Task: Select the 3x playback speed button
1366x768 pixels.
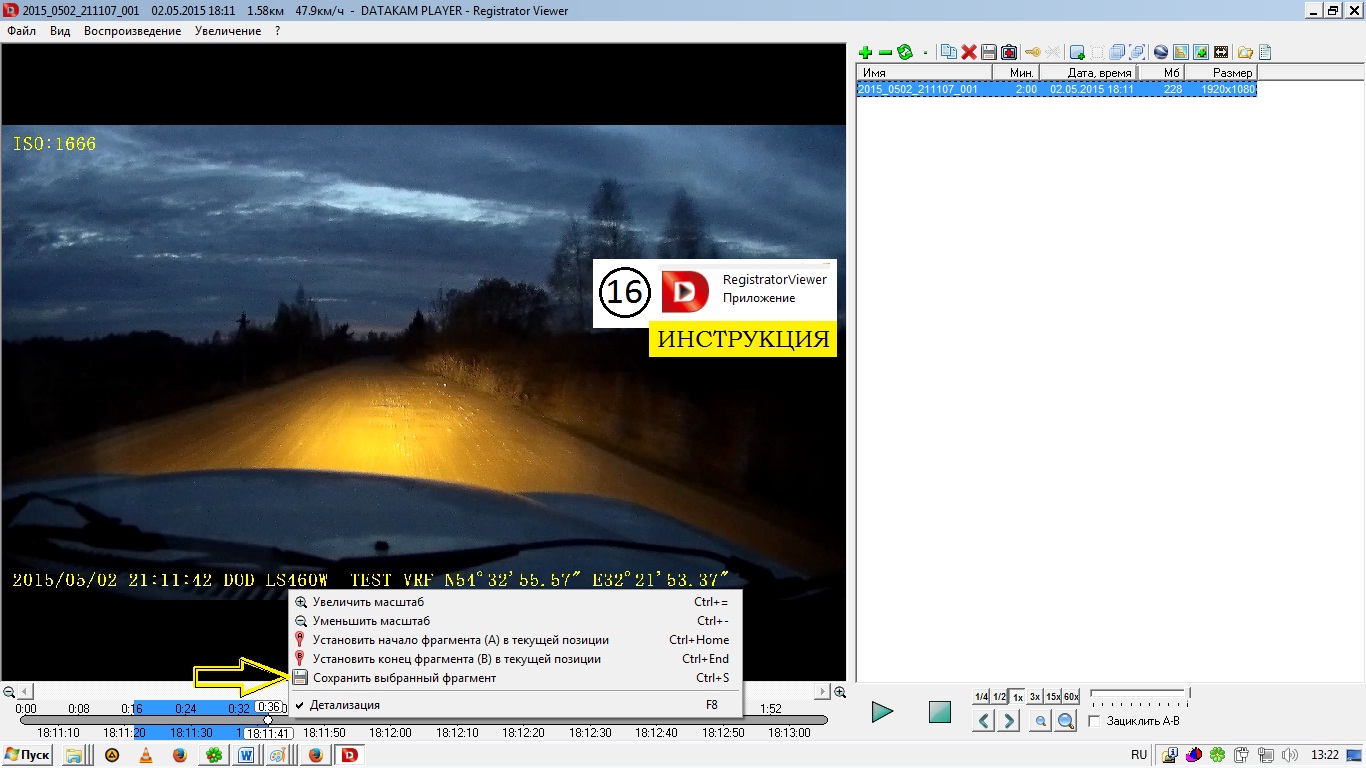Action: click(1035, 696)
